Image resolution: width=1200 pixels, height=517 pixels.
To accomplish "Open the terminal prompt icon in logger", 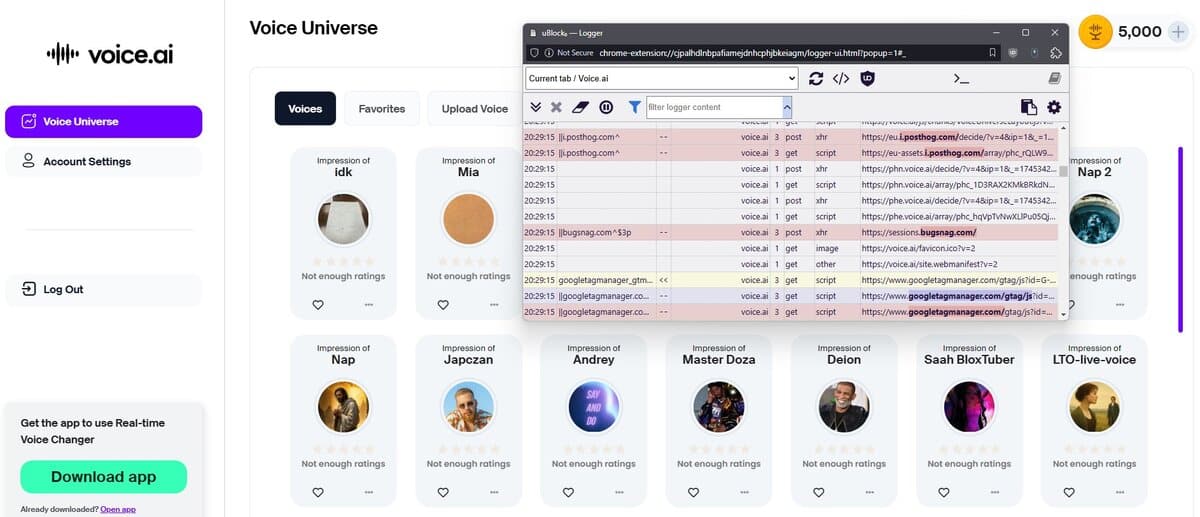I will pos(961,78).
